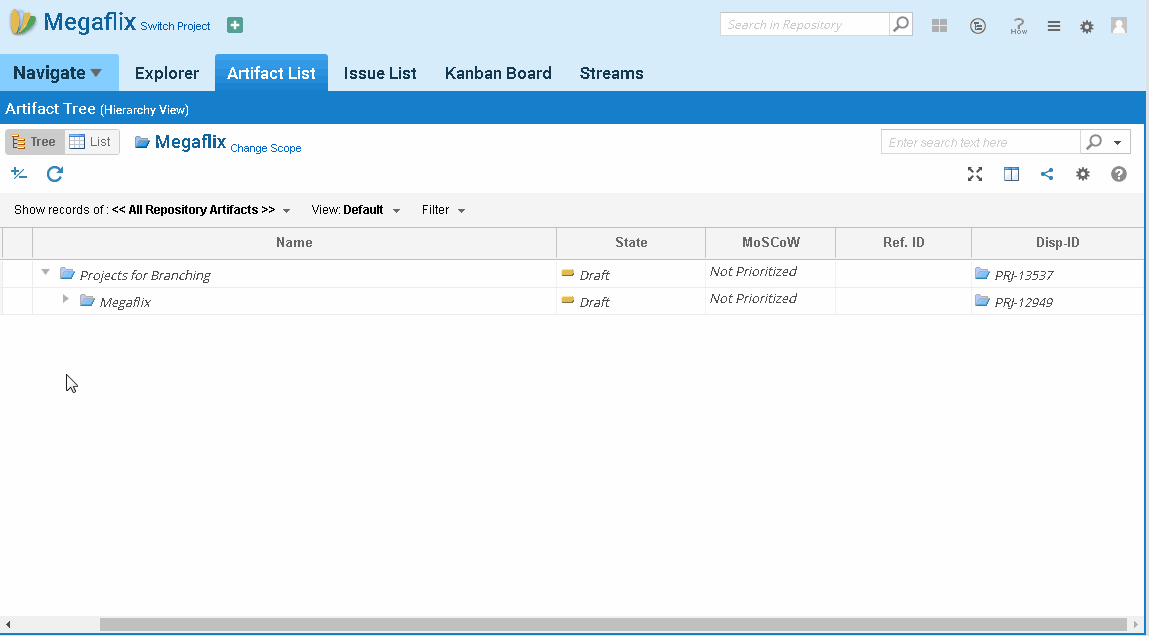Click the circular list icon in header

point(978,26)
